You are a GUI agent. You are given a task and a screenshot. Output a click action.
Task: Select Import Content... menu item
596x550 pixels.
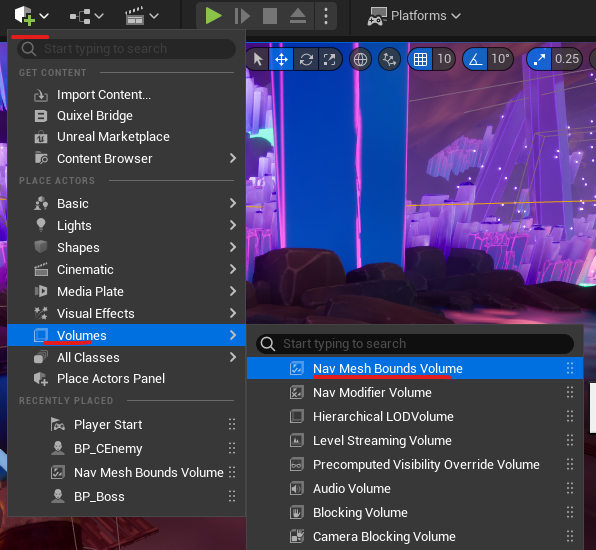[127, 95]
